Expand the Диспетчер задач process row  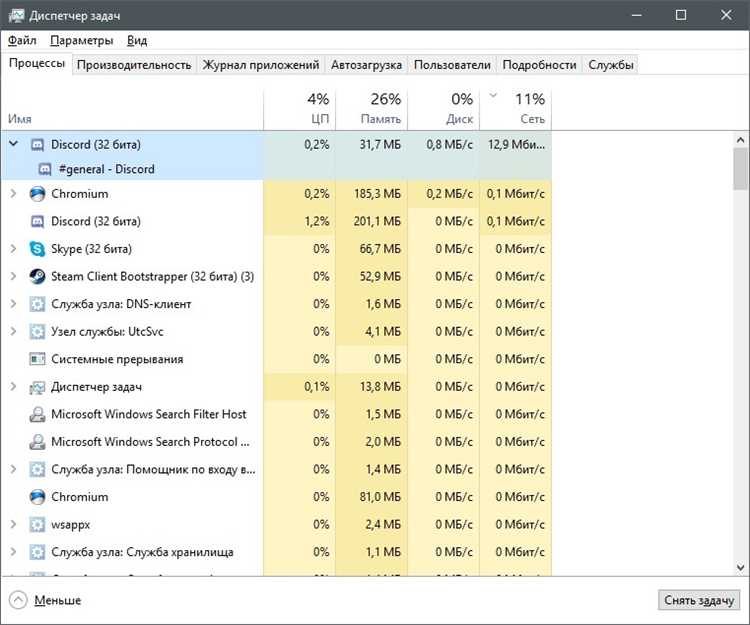click(13, 386)
